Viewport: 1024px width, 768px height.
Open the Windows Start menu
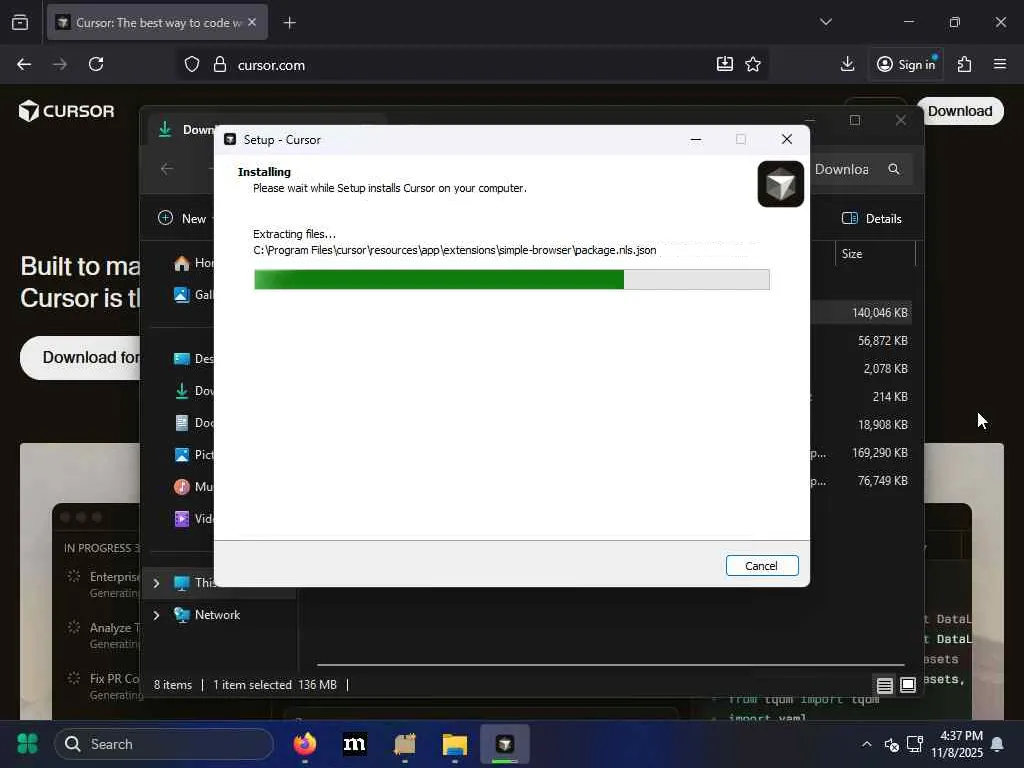pos(27,744)
